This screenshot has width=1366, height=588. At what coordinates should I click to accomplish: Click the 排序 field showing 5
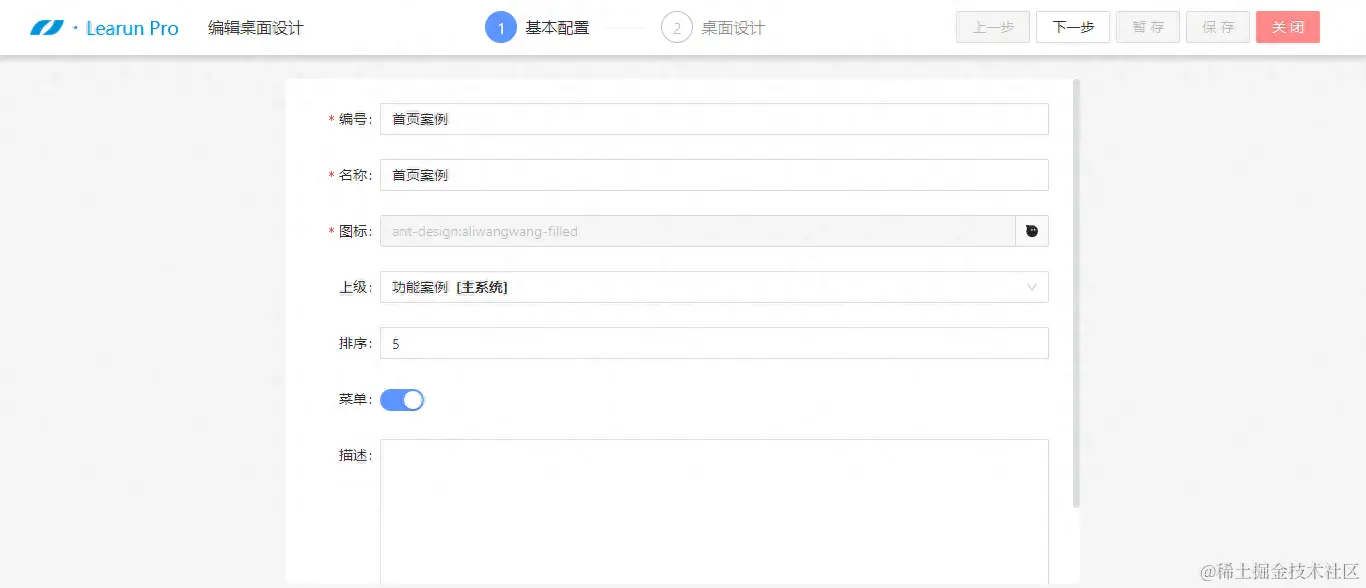point(714,343)
